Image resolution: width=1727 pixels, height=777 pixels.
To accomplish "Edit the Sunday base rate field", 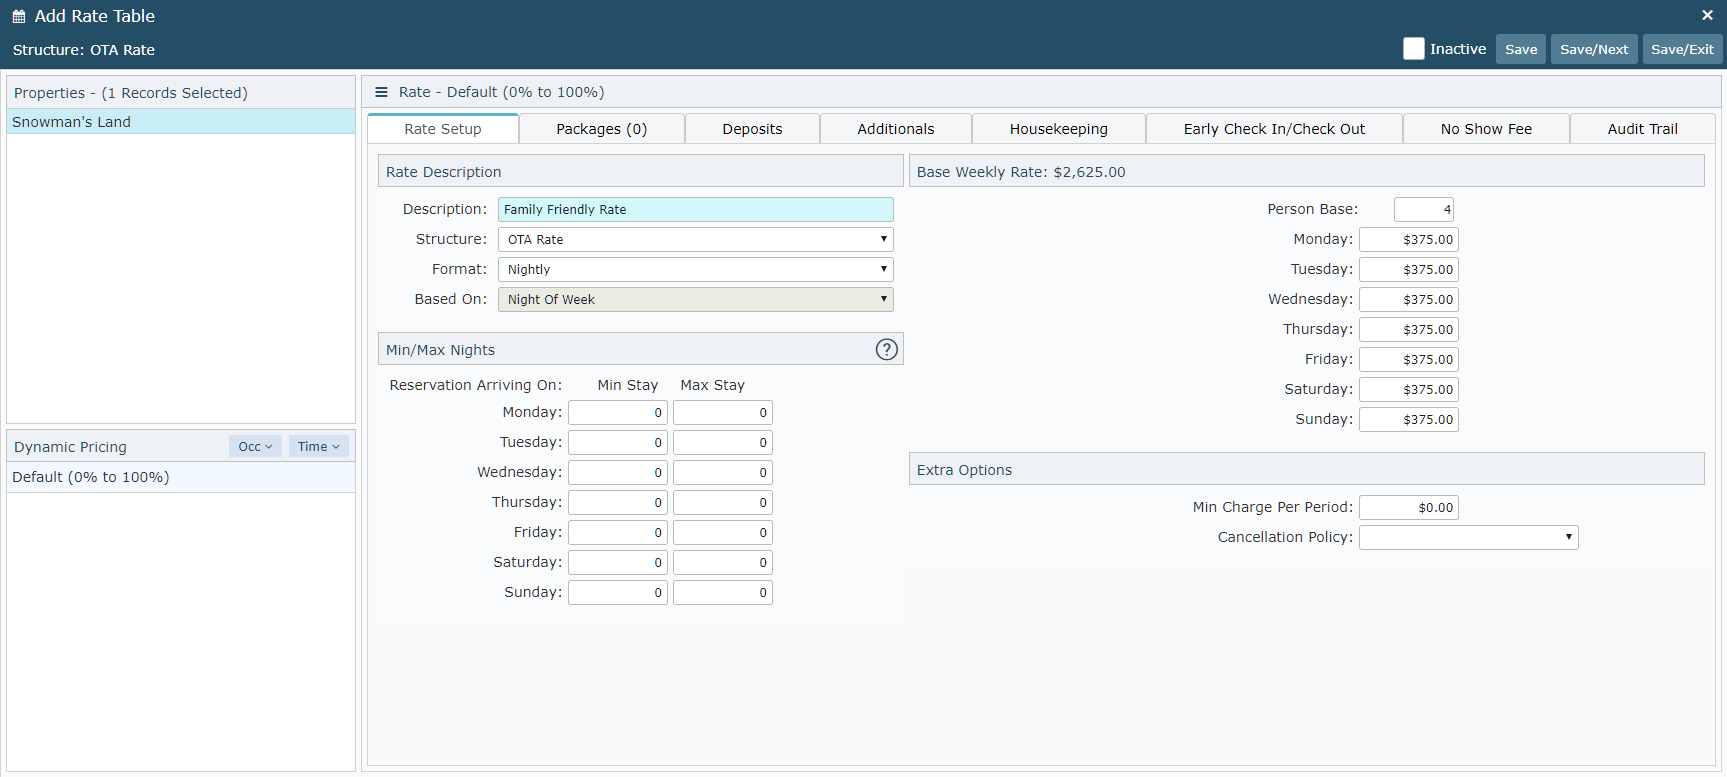I will pos(1408,419).
